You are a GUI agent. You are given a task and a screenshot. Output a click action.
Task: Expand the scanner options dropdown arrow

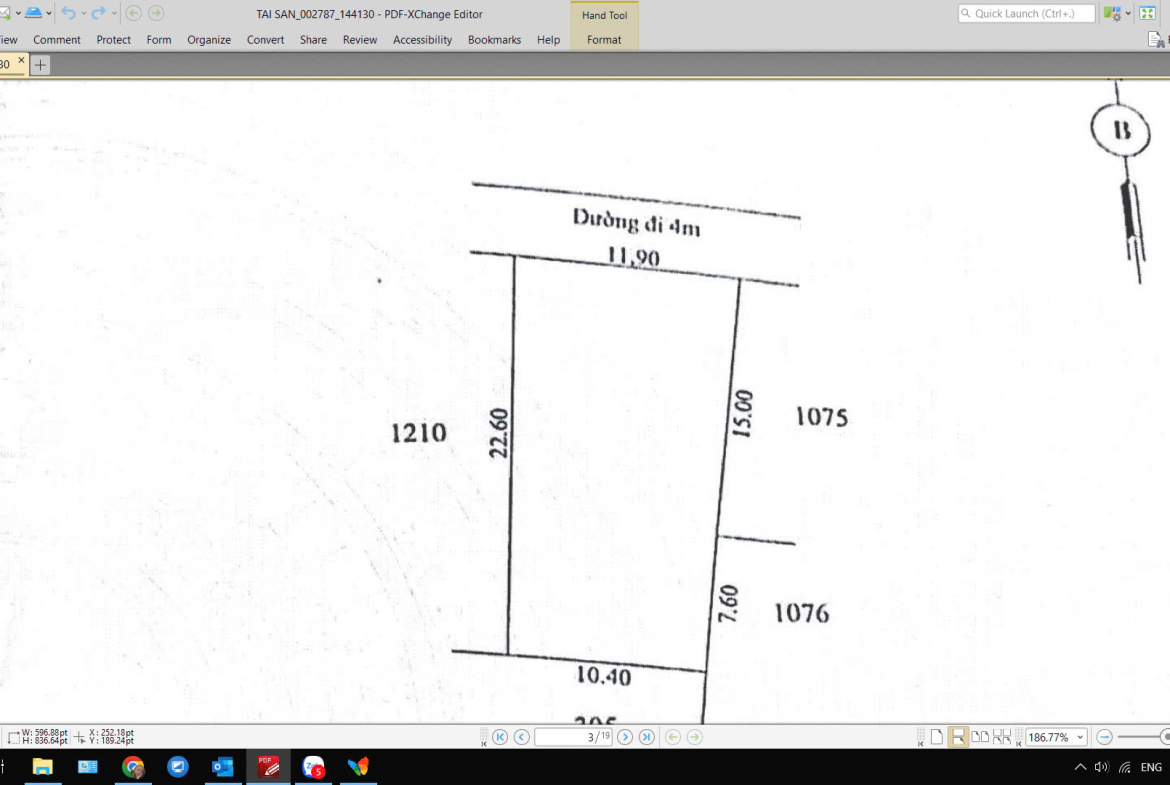(49, 13)
